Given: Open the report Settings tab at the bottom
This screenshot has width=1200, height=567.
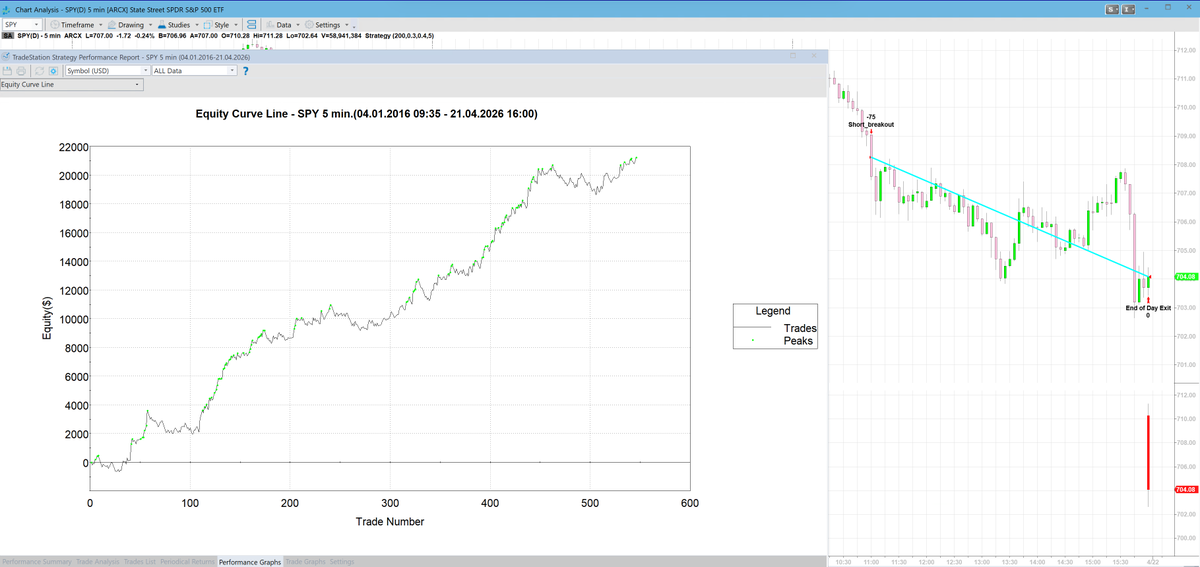Looking at the screenshot, I should click(342, 562).
